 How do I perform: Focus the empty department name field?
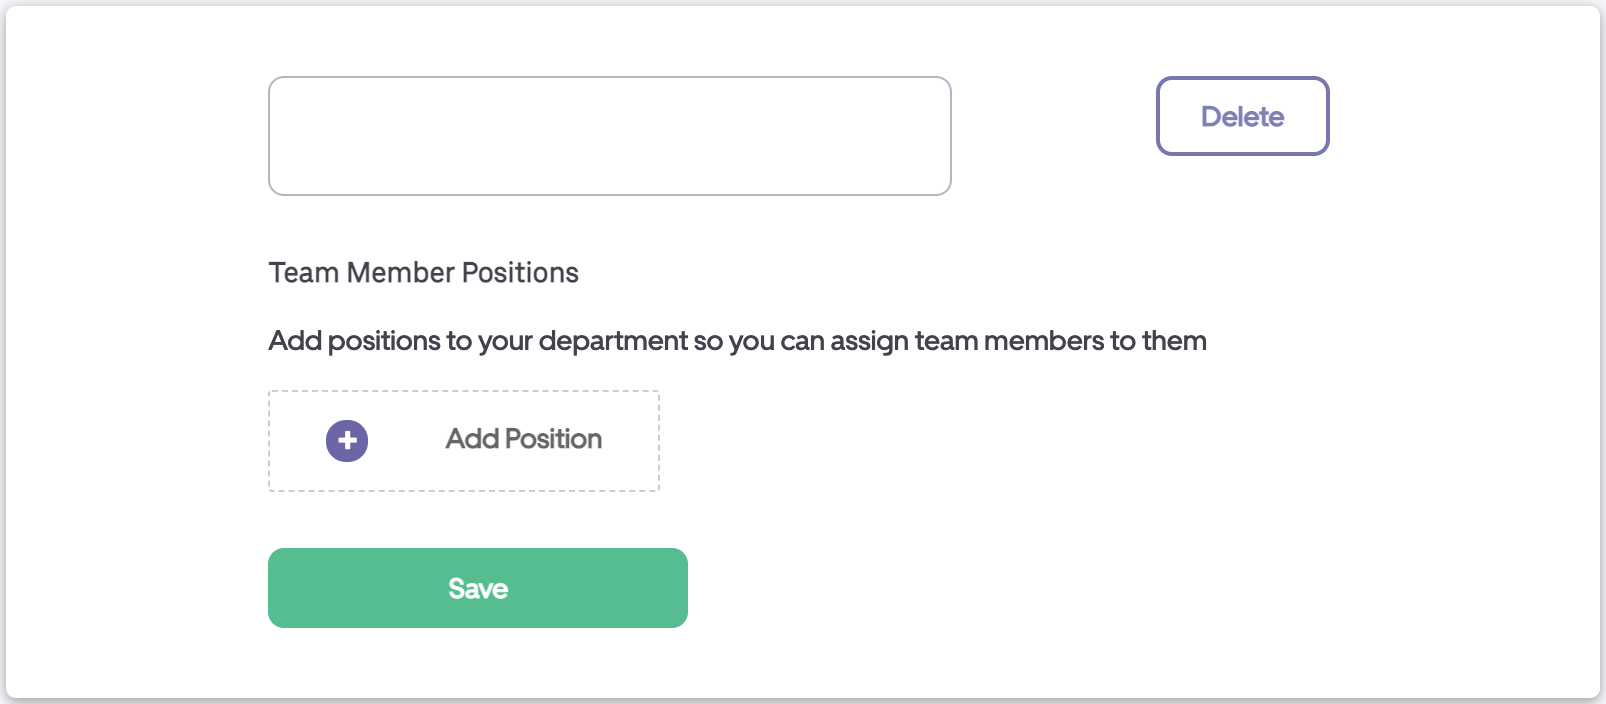click(609, 136)
